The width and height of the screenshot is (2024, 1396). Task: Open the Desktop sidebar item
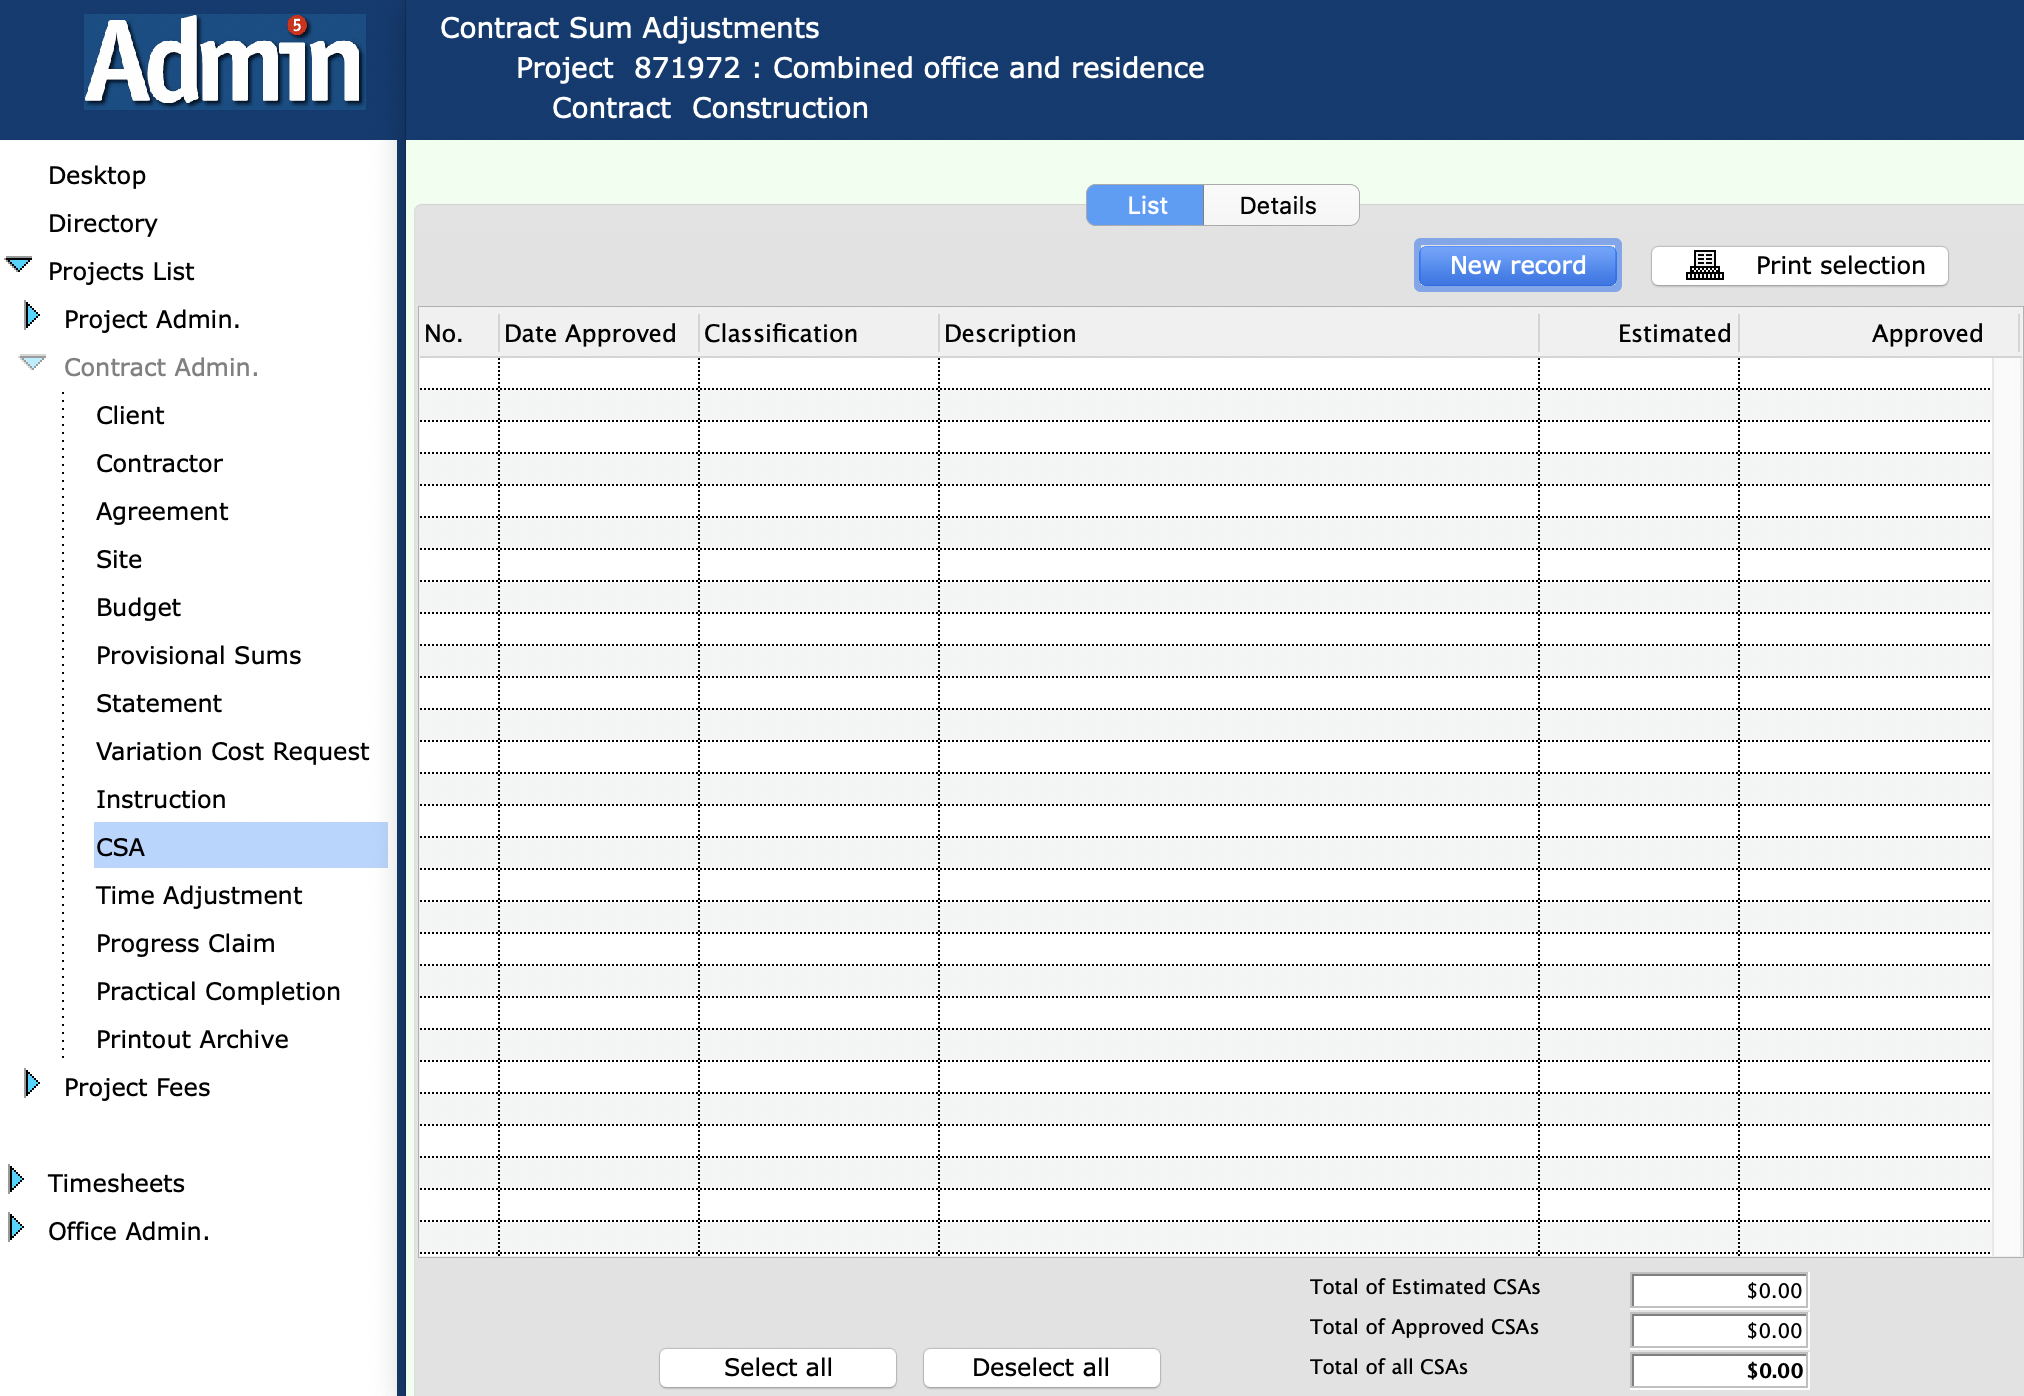tap(97, 176)
